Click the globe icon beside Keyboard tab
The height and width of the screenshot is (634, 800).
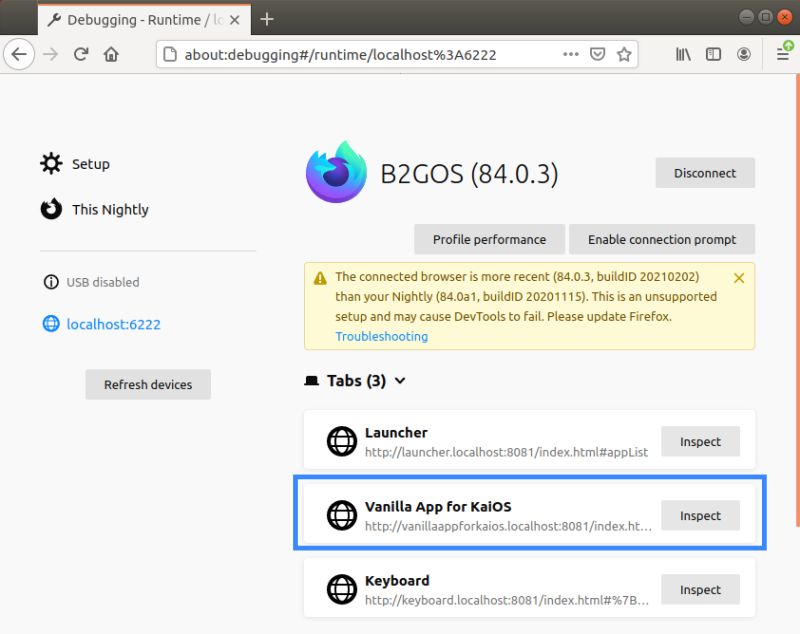click(x=342, y=589)
